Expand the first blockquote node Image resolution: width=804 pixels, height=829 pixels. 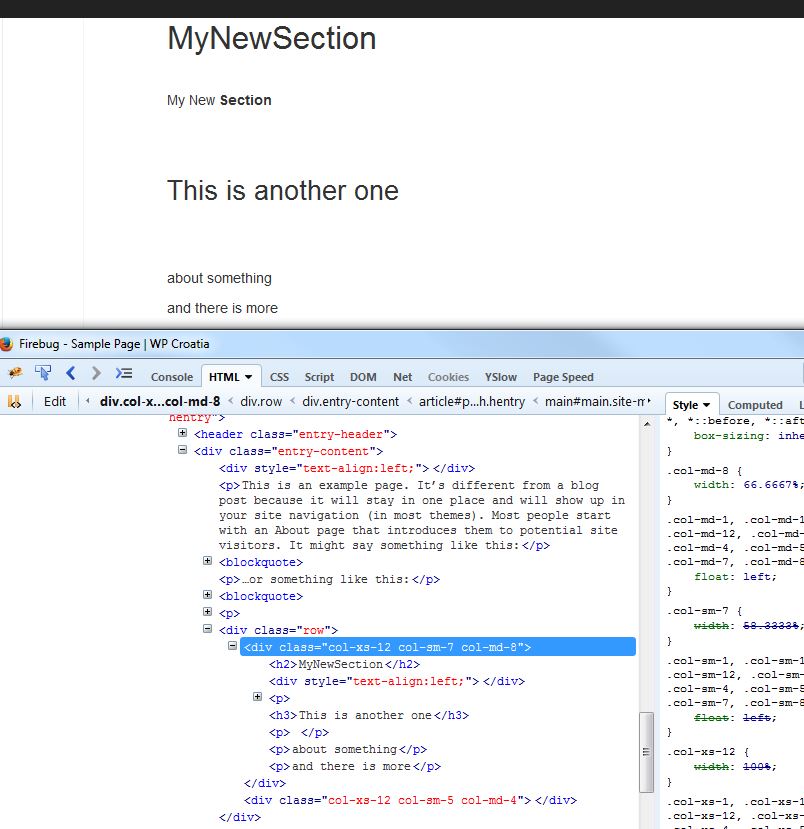point(208,561)
